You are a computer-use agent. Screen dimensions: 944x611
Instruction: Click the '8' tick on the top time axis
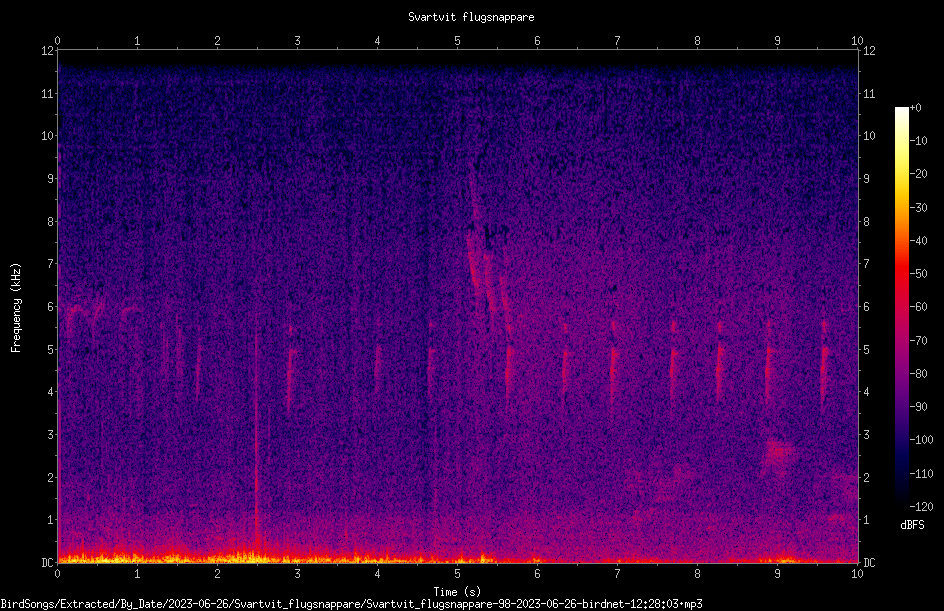click(x=697, y=40)
